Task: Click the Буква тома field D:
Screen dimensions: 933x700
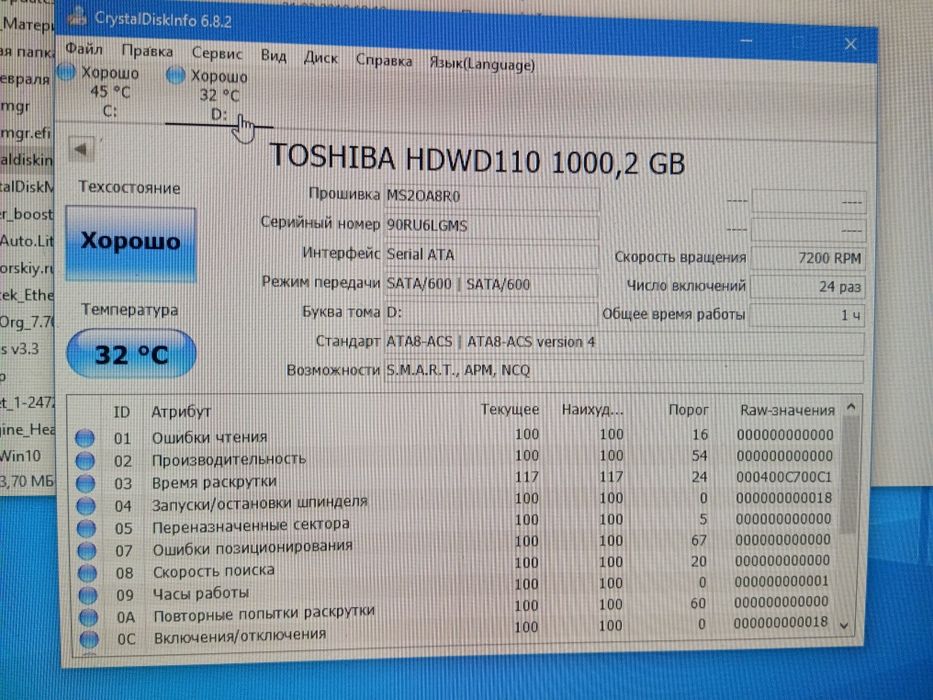Action: click(x=491, y=312)
